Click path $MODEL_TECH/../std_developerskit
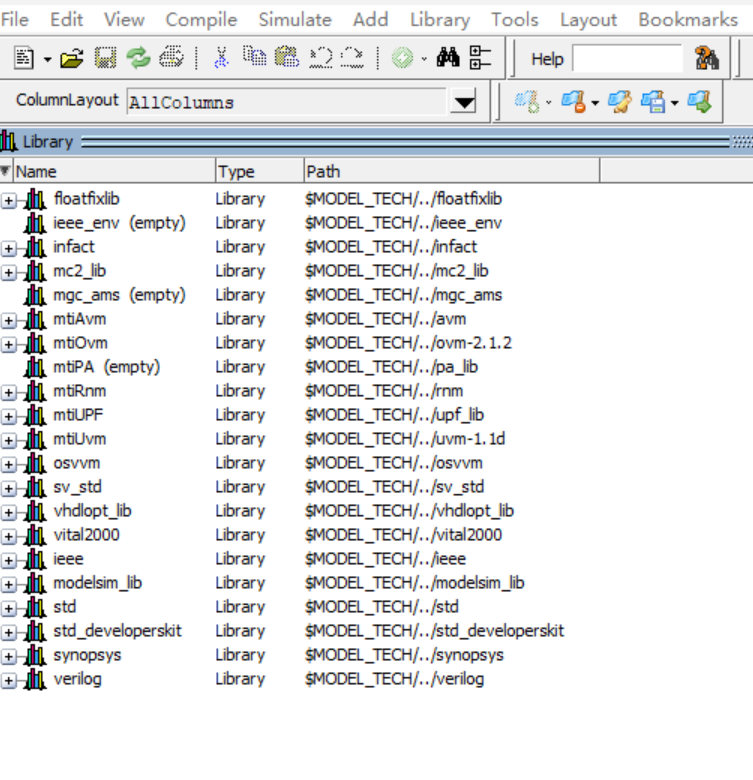The image size is (753, 780). click(434, 631)
